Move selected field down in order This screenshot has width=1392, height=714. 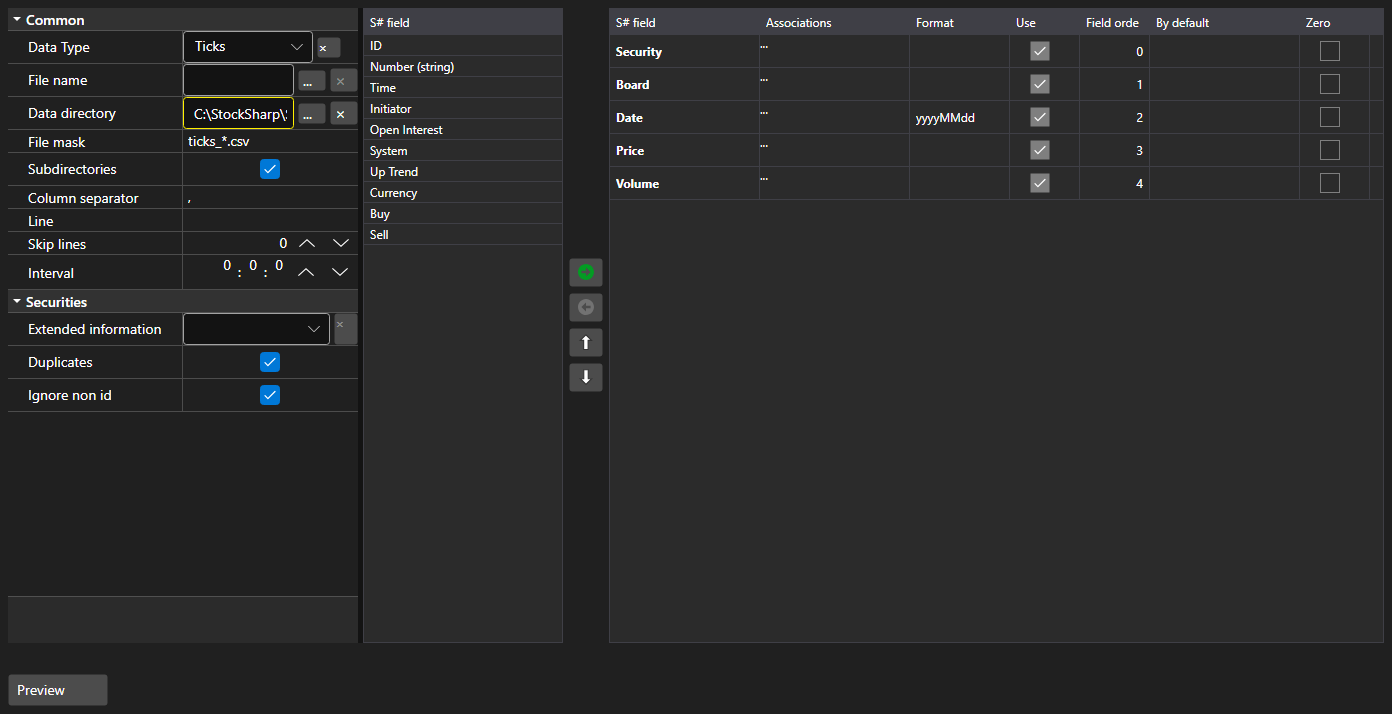click(586, 377)
